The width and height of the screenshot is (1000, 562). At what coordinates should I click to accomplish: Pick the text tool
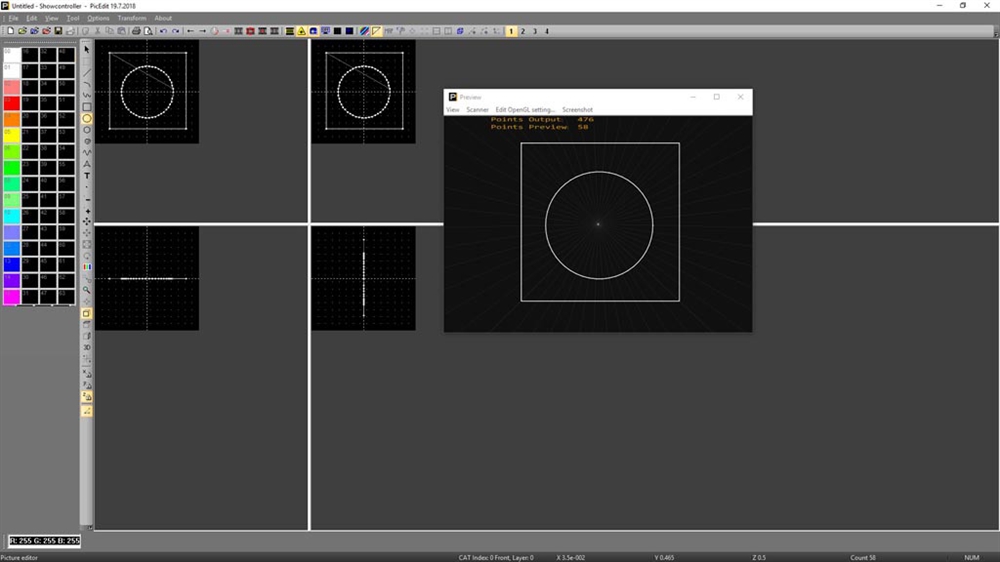[x=87, y=176]
